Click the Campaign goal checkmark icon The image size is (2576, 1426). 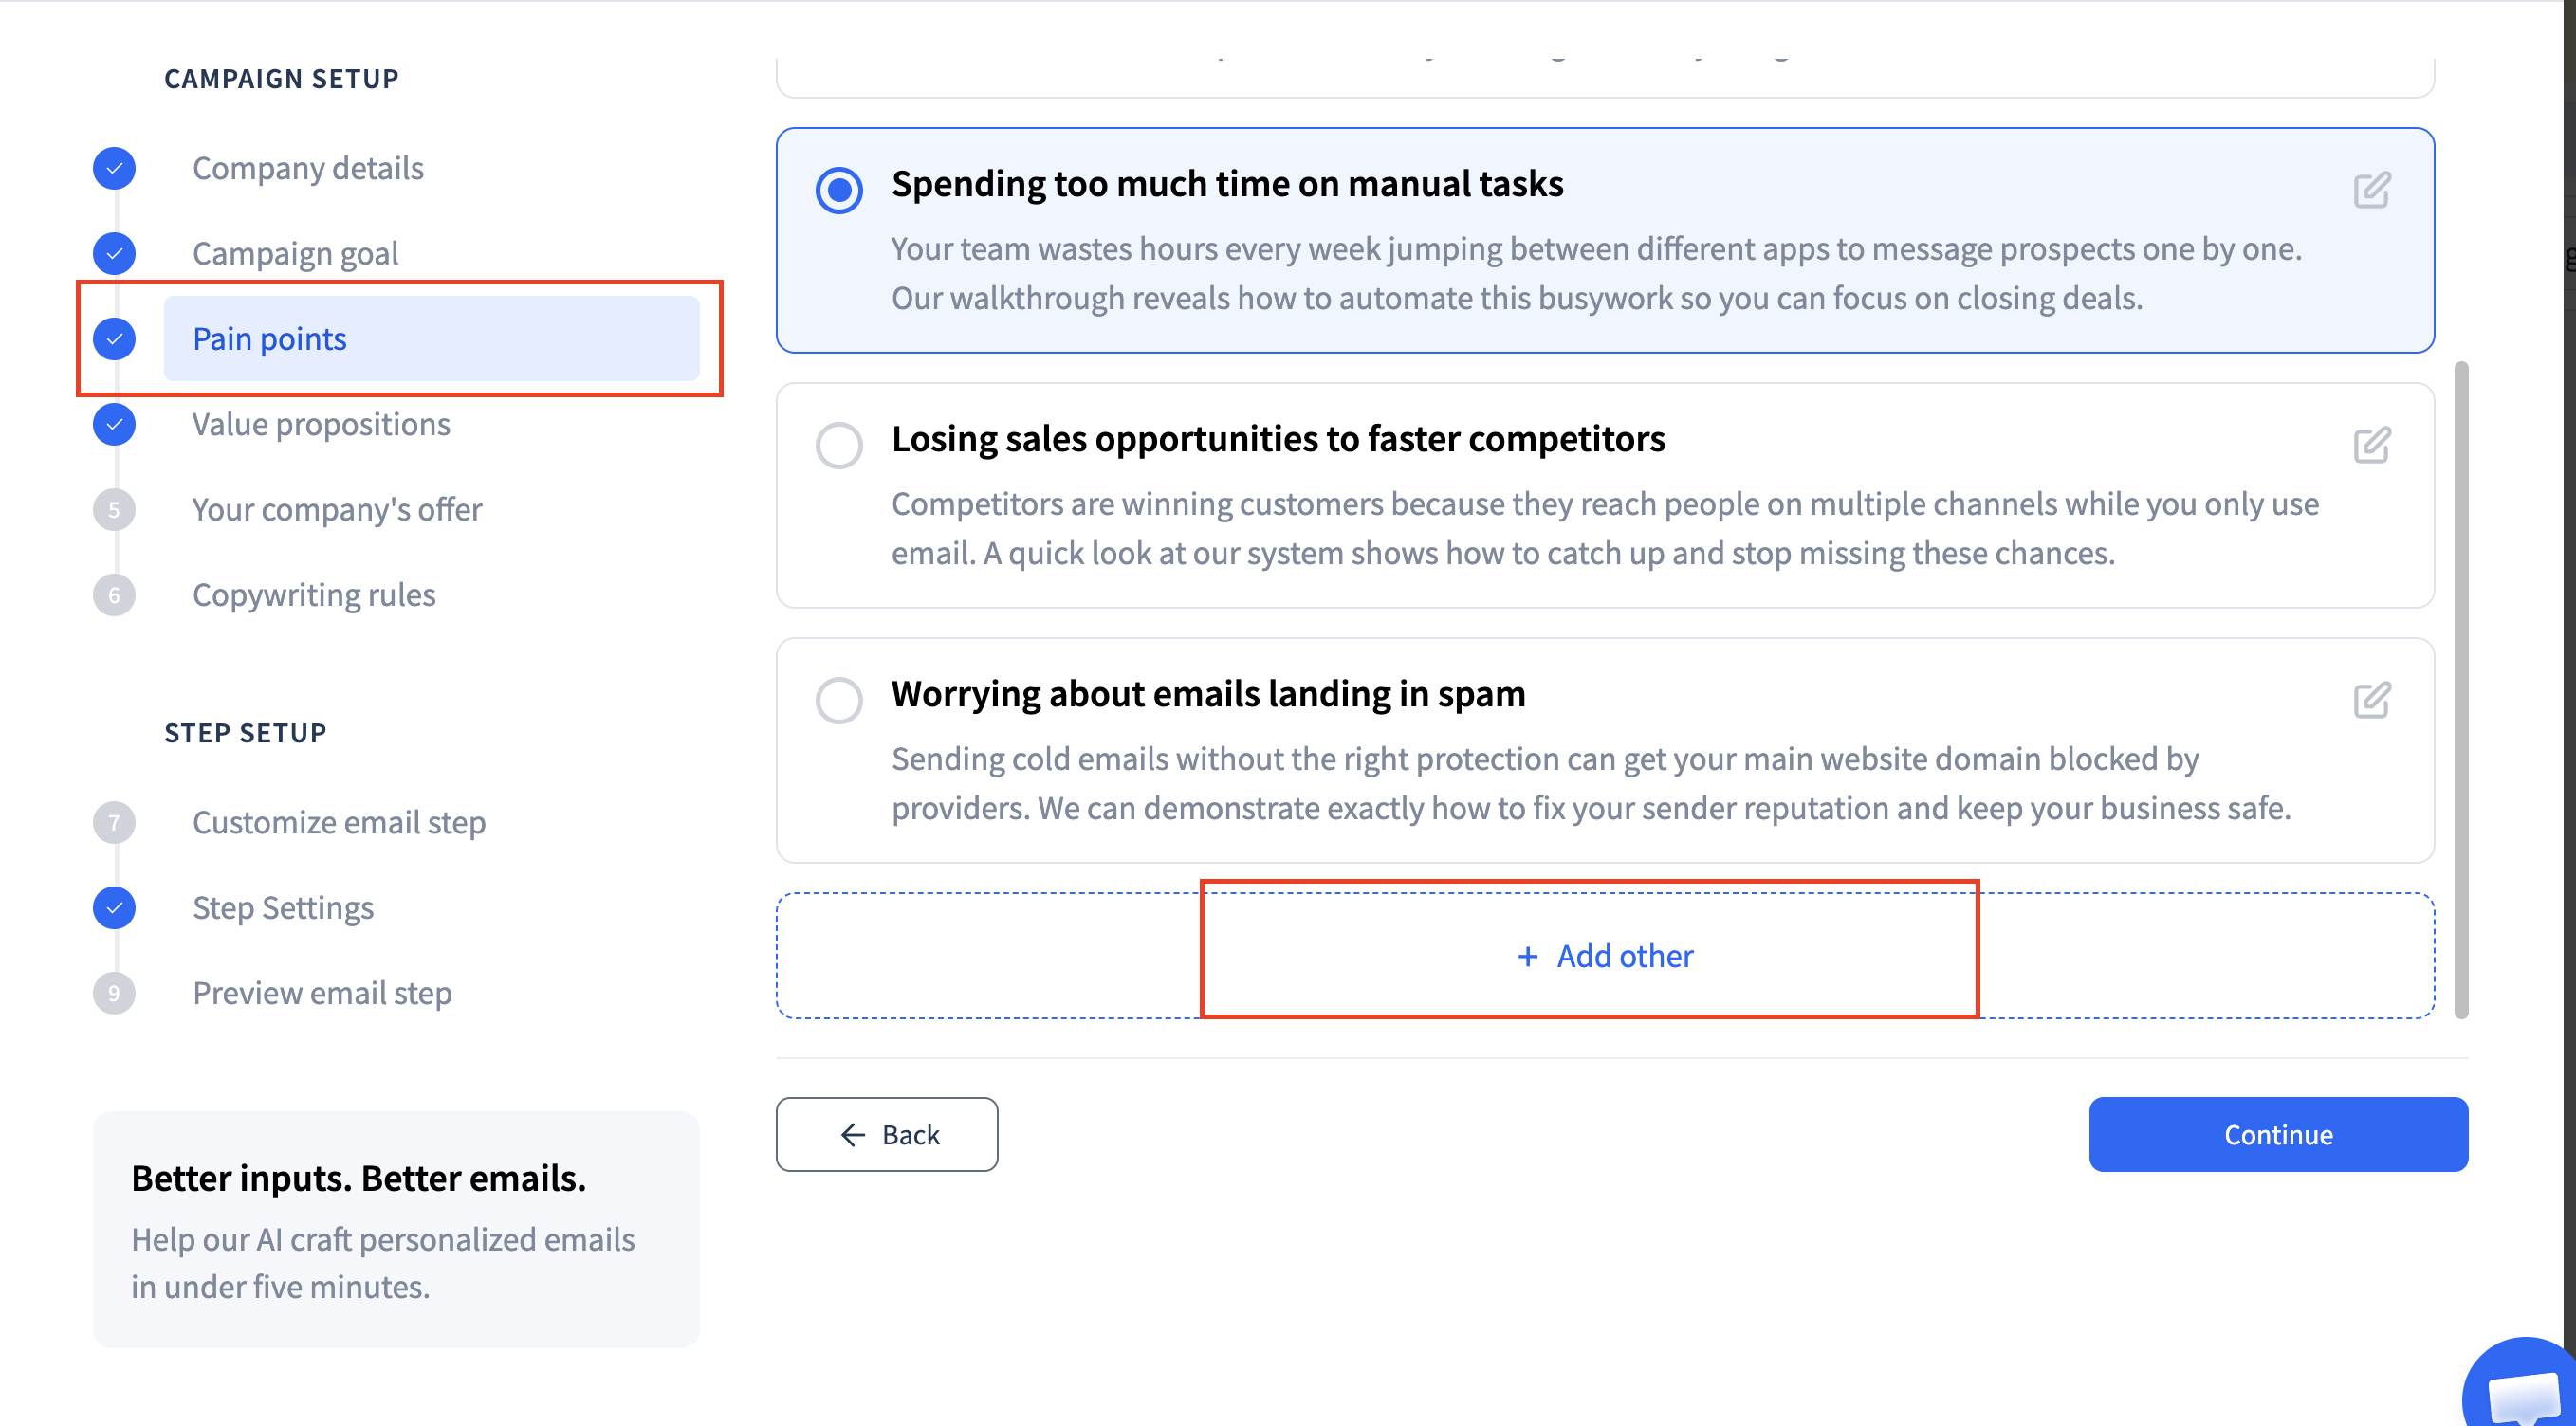coord(114,254)
